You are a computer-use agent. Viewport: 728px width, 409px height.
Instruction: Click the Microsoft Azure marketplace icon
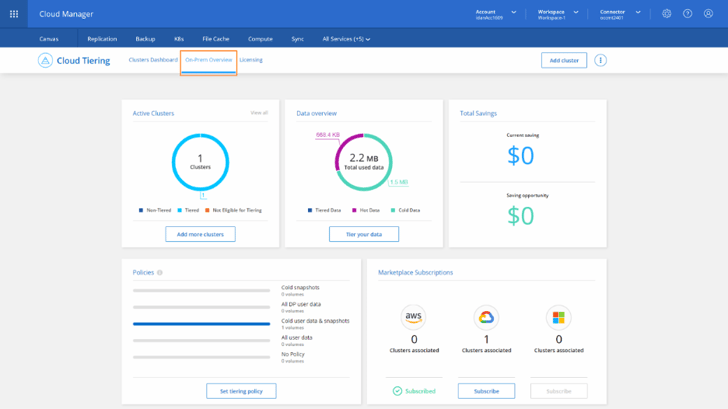pos(558,317)
